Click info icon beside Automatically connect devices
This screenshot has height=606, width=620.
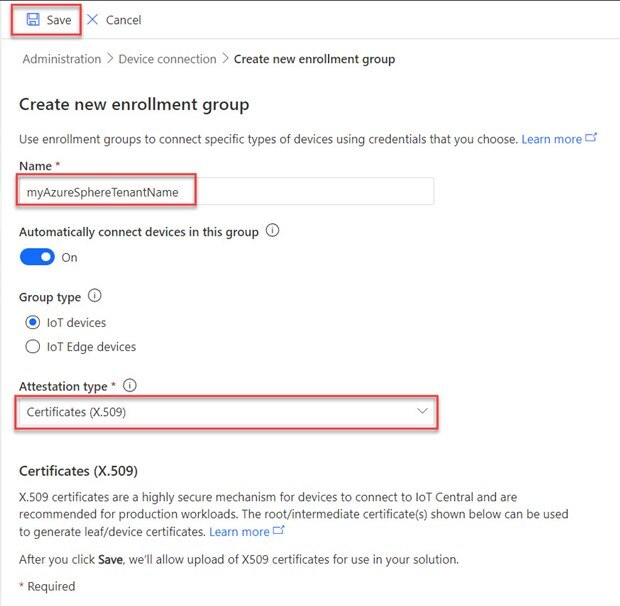(273, 231)
